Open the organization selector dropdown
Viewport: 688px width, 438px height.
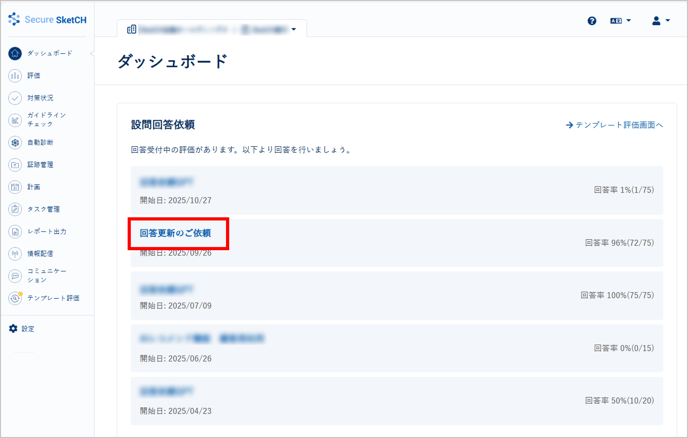212,29
